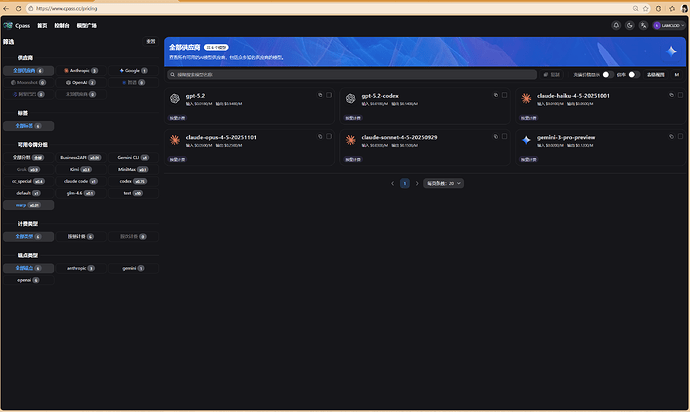Copy the gpt-5.2-codex model name
This screenshot has width=690, height=412.
496,95
